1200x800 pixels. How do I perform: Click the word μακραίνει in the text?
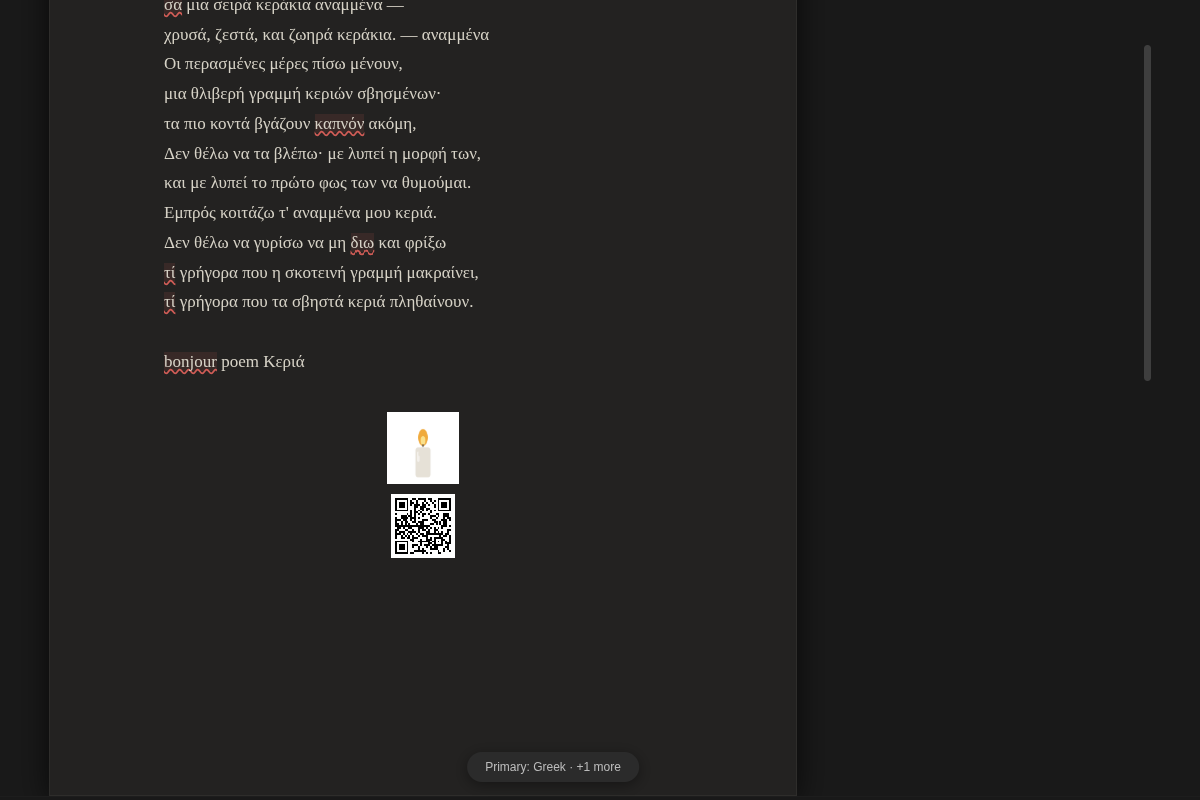tap(442, 273)
